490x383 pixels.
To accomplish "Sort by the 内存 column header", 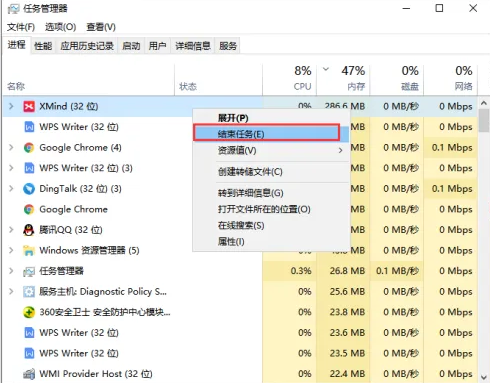I will 343,79.
